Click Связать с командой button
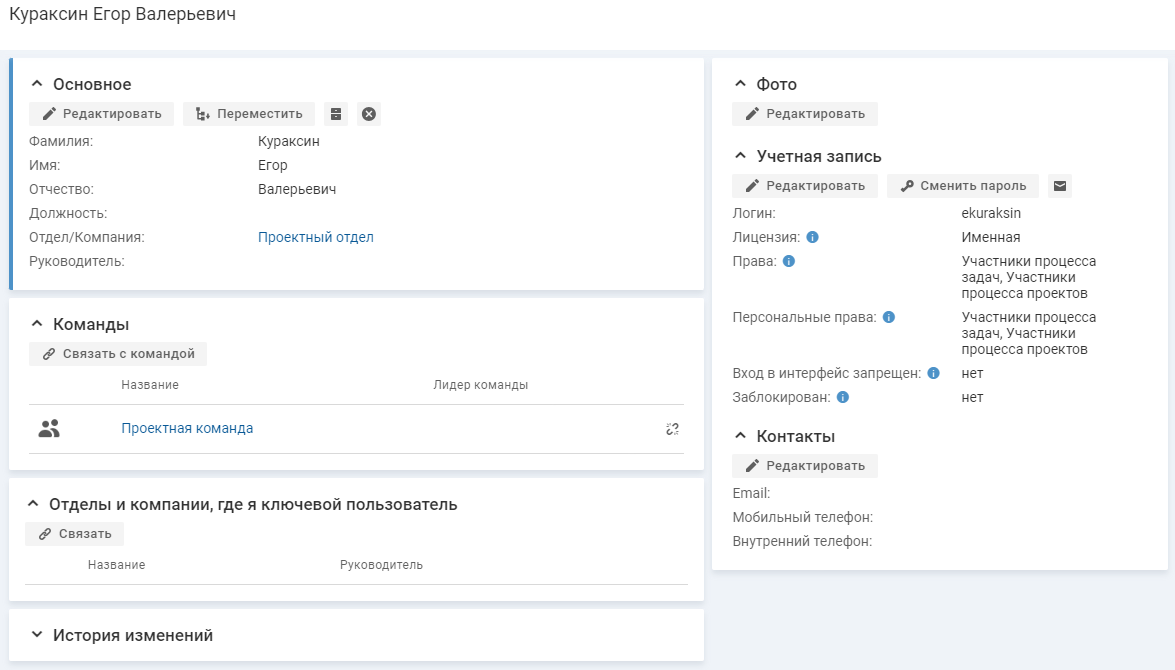Image resolution: width=1175 pixels, height=670 pixels. tap(118, 354)
